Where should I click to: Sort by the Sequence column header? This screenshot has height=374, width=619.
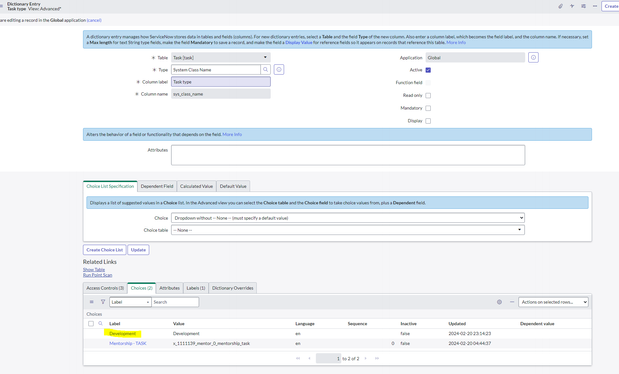[357, 323]
